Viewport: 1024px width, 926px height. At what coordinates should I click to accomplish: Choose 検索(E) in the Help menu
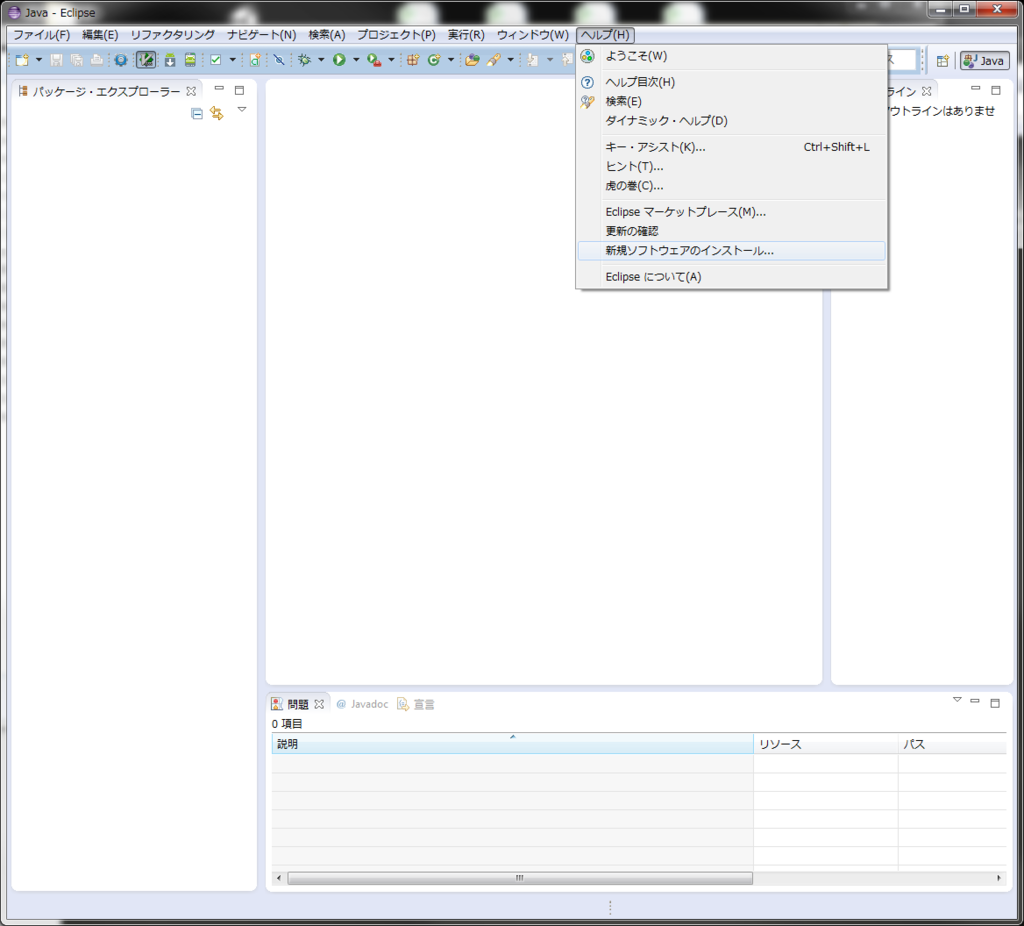pos(731,101)
